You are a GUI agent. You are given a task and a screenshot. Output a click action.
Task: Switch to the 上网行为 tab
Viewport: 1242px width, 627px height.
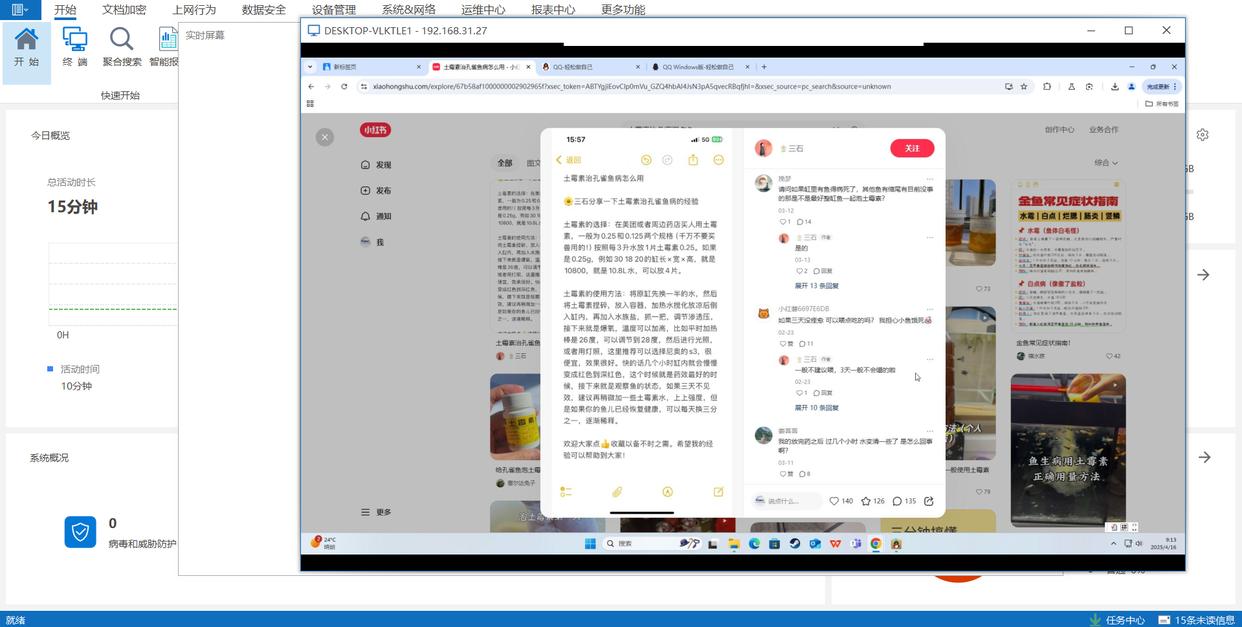click(194, 10)
